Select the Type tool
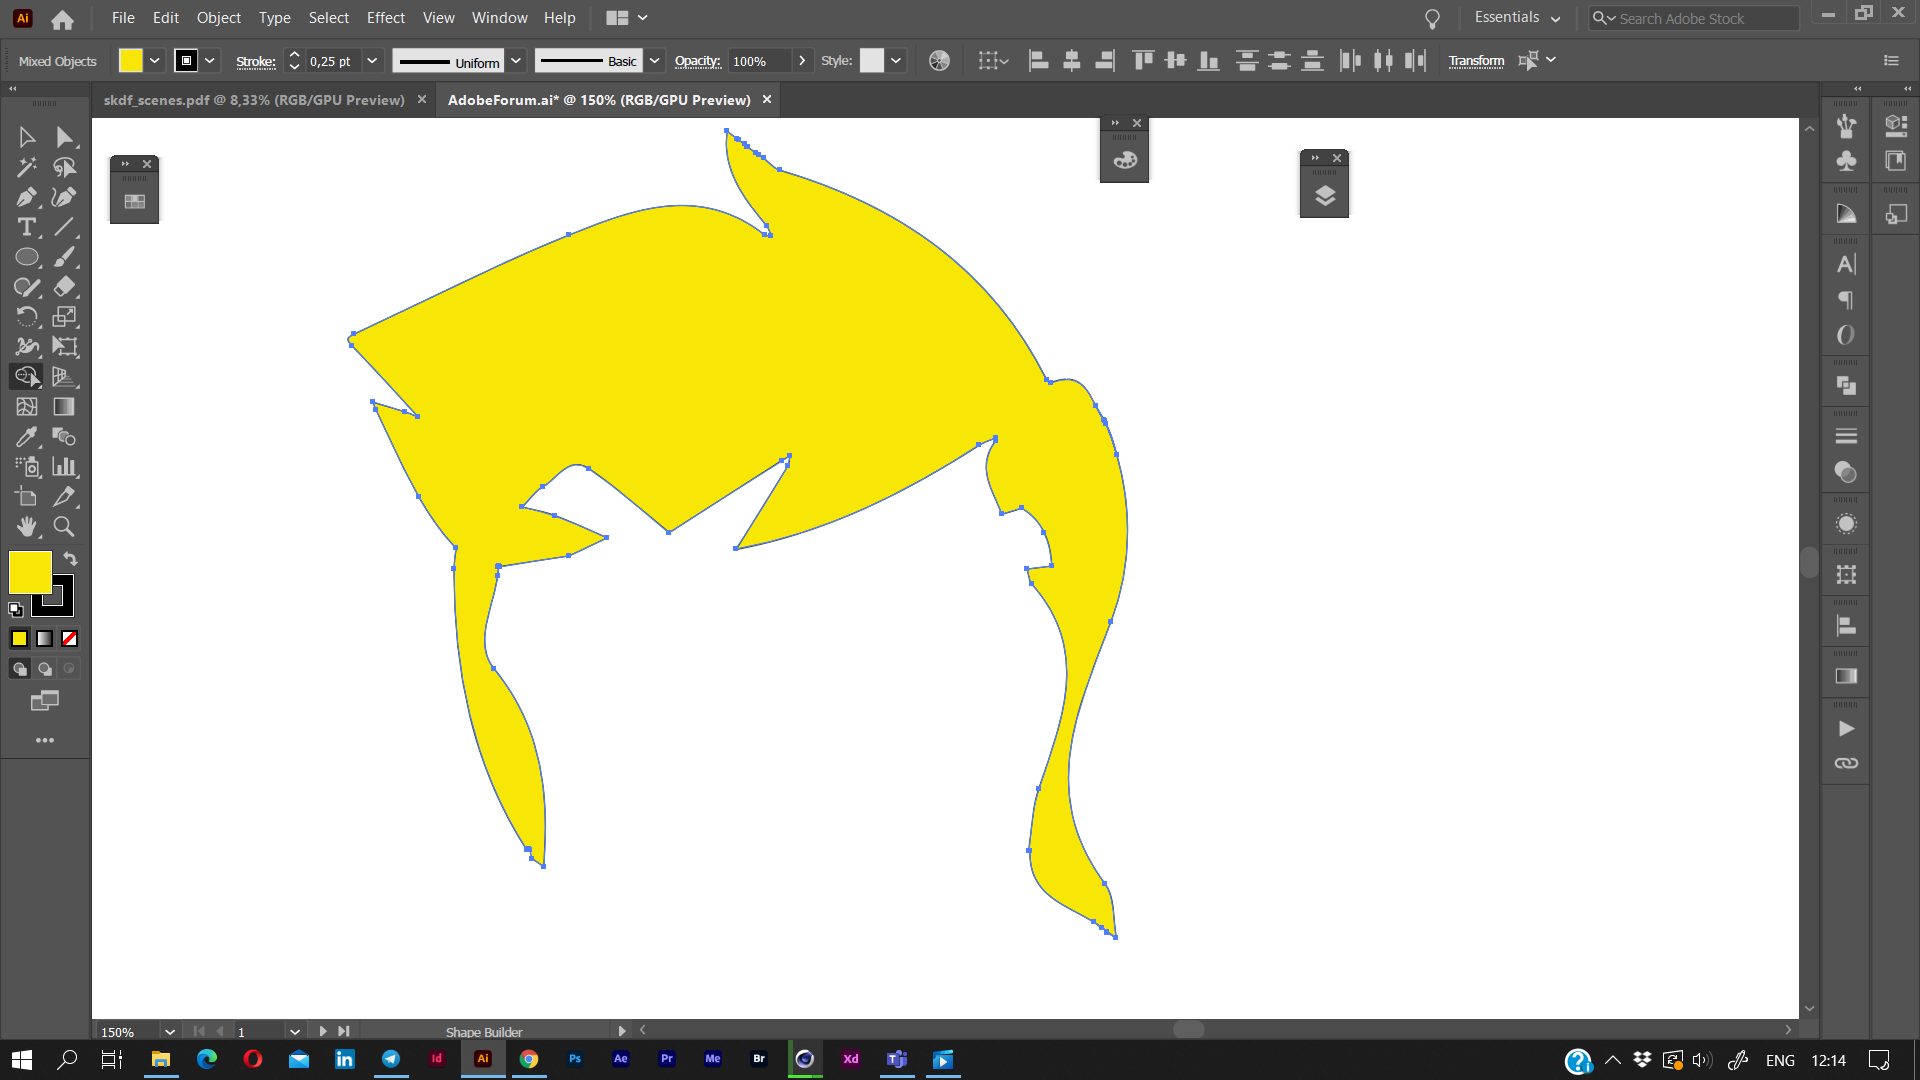Screen dimensions: 1920x1080 coord(27,227)
